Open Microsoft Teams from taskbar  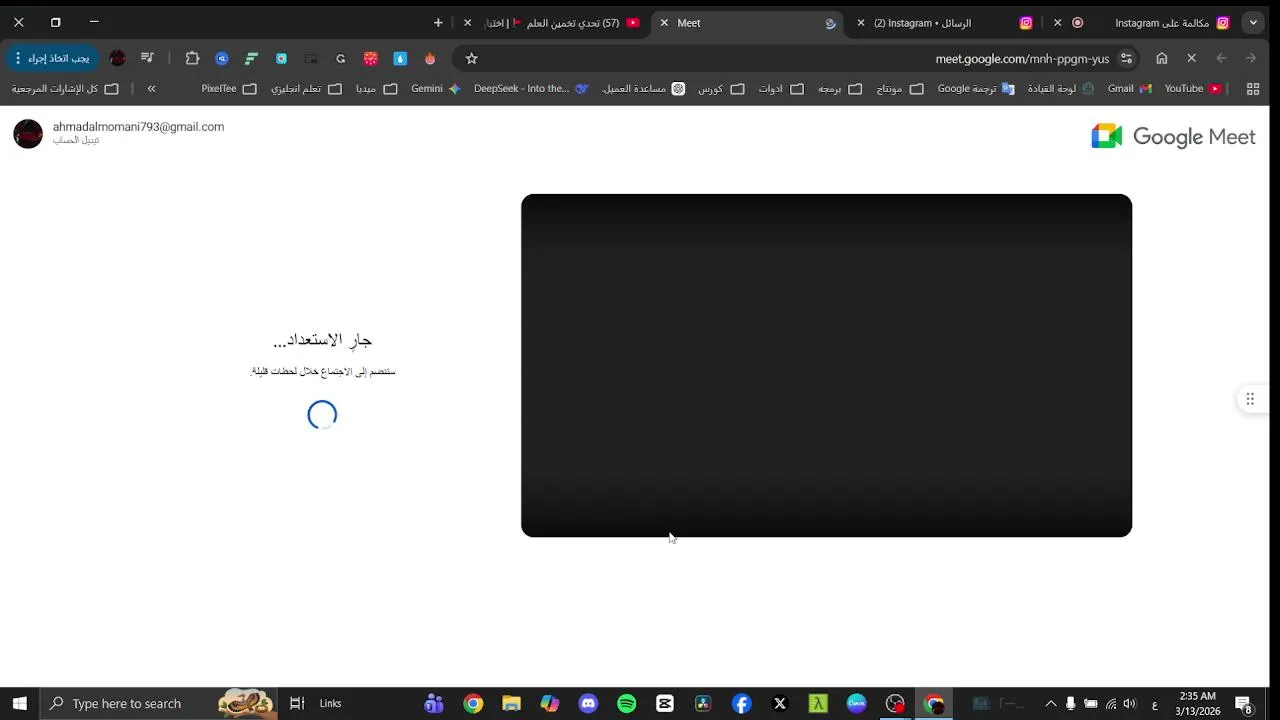(x=434, y=703)
